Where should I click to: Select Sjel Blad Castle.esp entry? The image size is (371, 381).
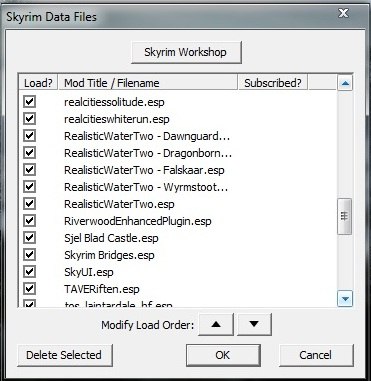111,238
